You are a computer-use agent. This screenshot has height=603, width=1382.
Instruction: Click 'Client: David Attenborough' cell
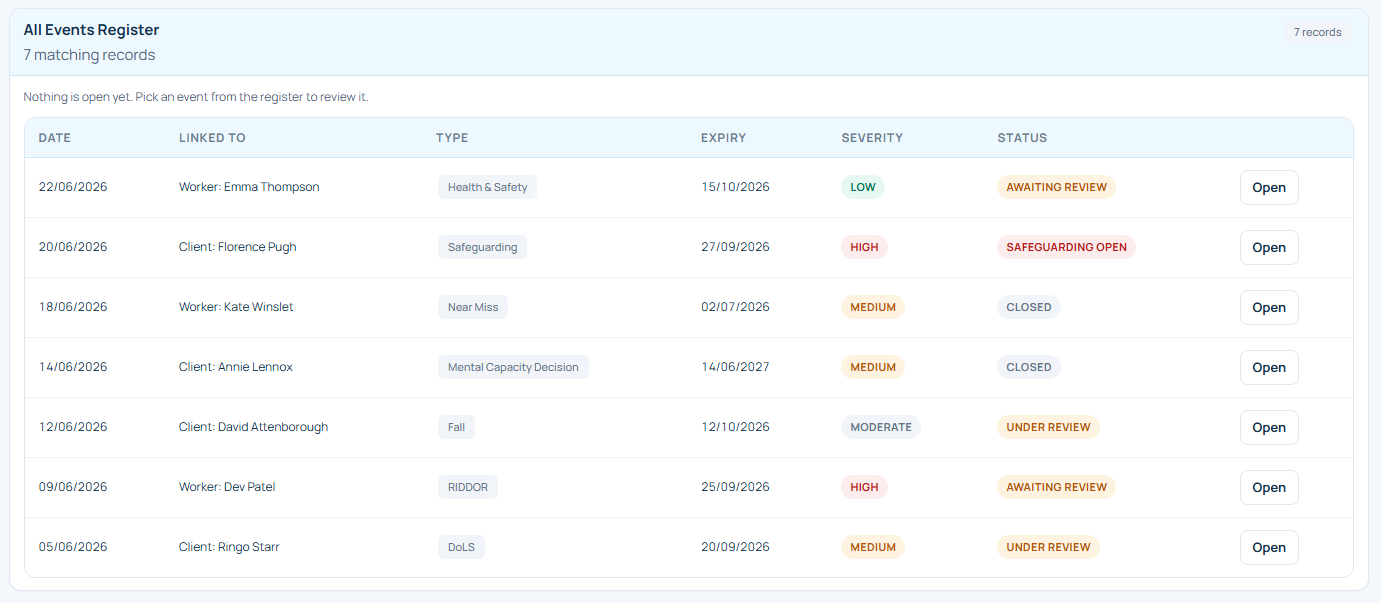253,427
